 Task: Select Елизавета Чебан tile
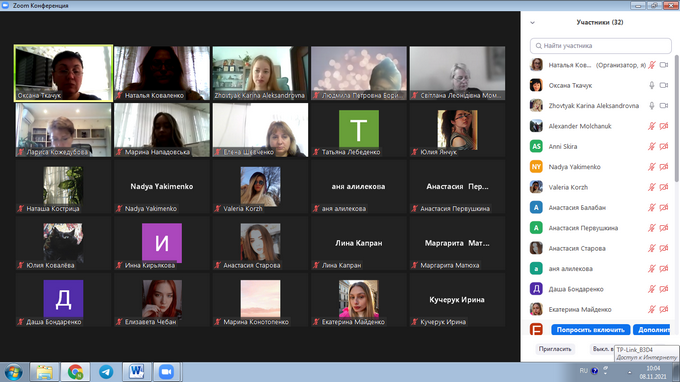click(x=162, y=300)
